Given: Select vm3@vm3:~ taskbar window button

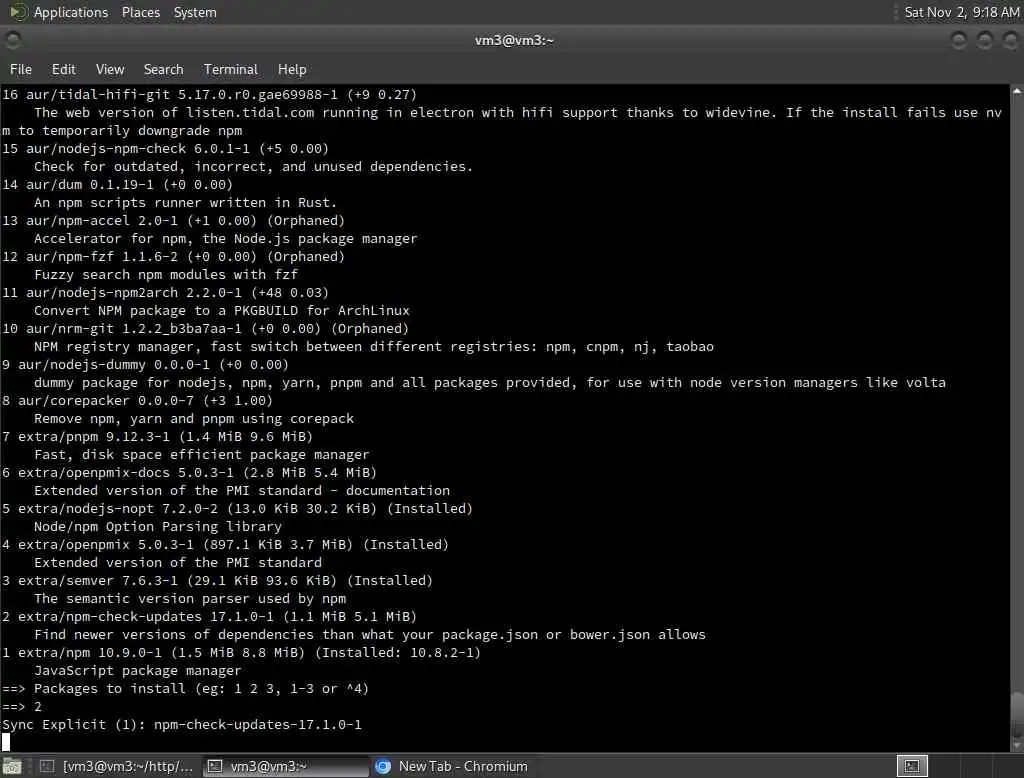Looking at the screenshot, I should click(x=285, y=766).
